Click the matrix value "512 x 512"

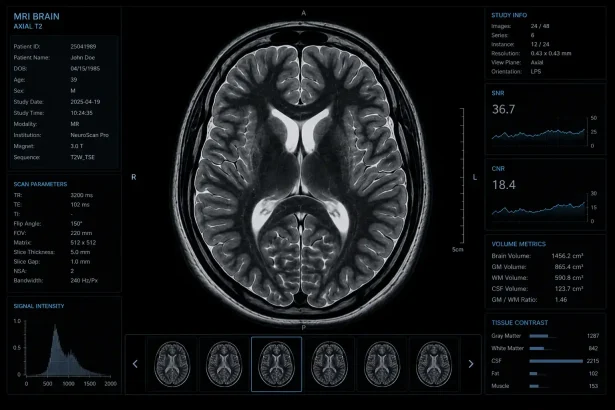coord(83,242)
